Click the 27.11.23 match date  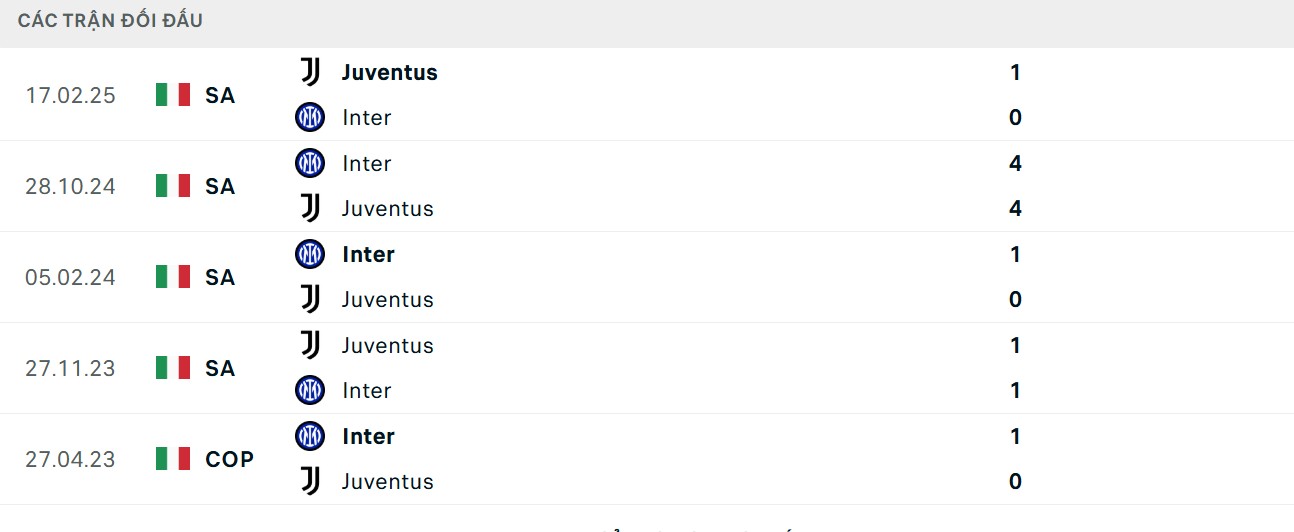[70, 368]
